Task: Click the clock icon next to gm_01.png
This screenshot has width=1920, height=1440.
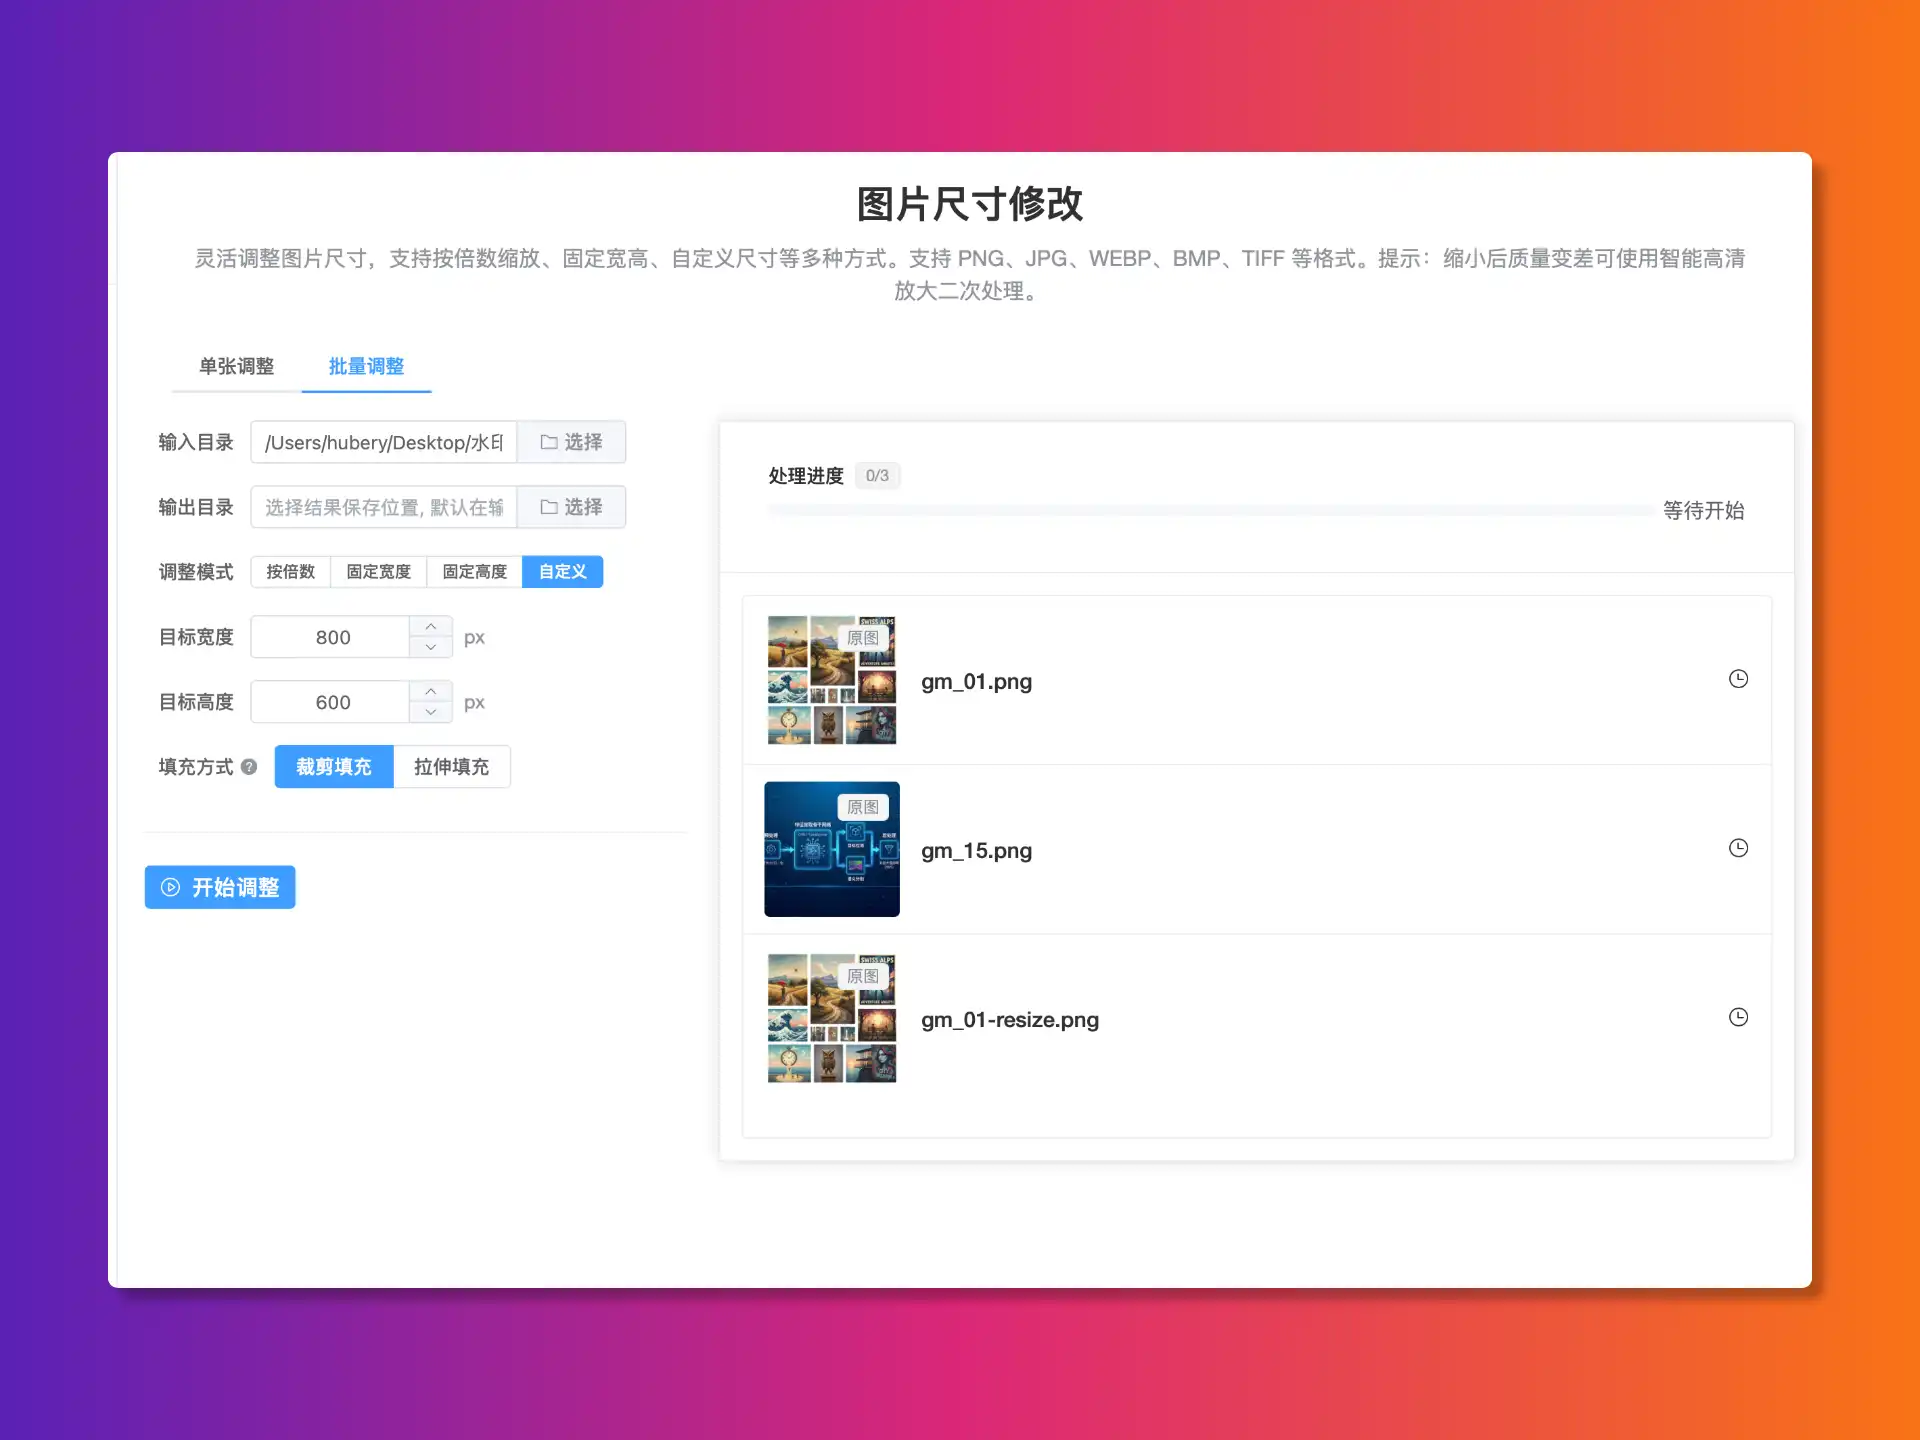Action: (1739, 680)
